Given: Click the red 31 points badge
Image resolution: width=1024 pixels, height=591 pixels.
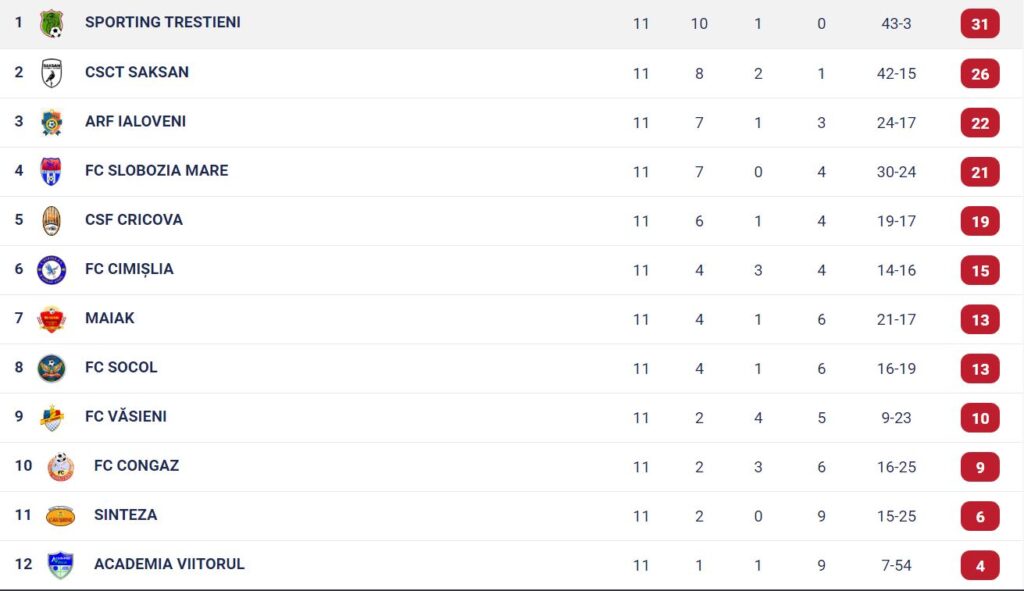Looking at the screenshot, I should [x=980, y=24].
